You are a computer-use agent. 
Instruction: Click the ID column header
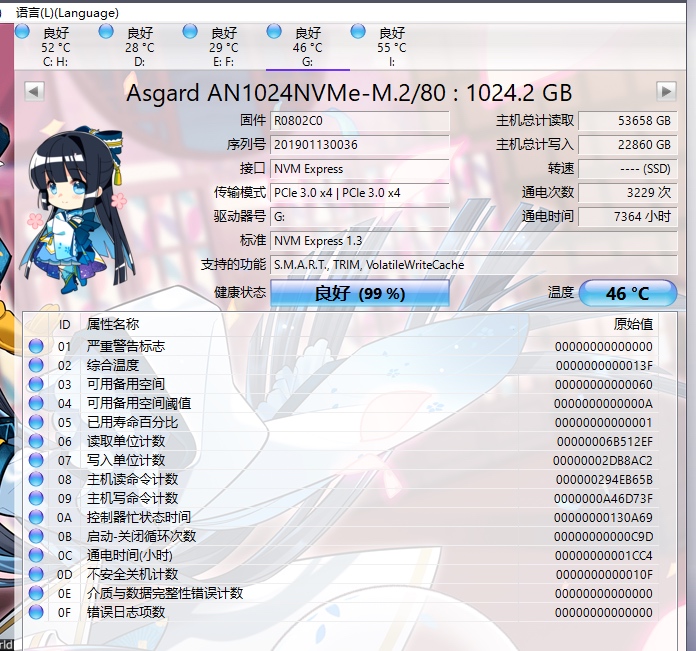coord(65,324)
